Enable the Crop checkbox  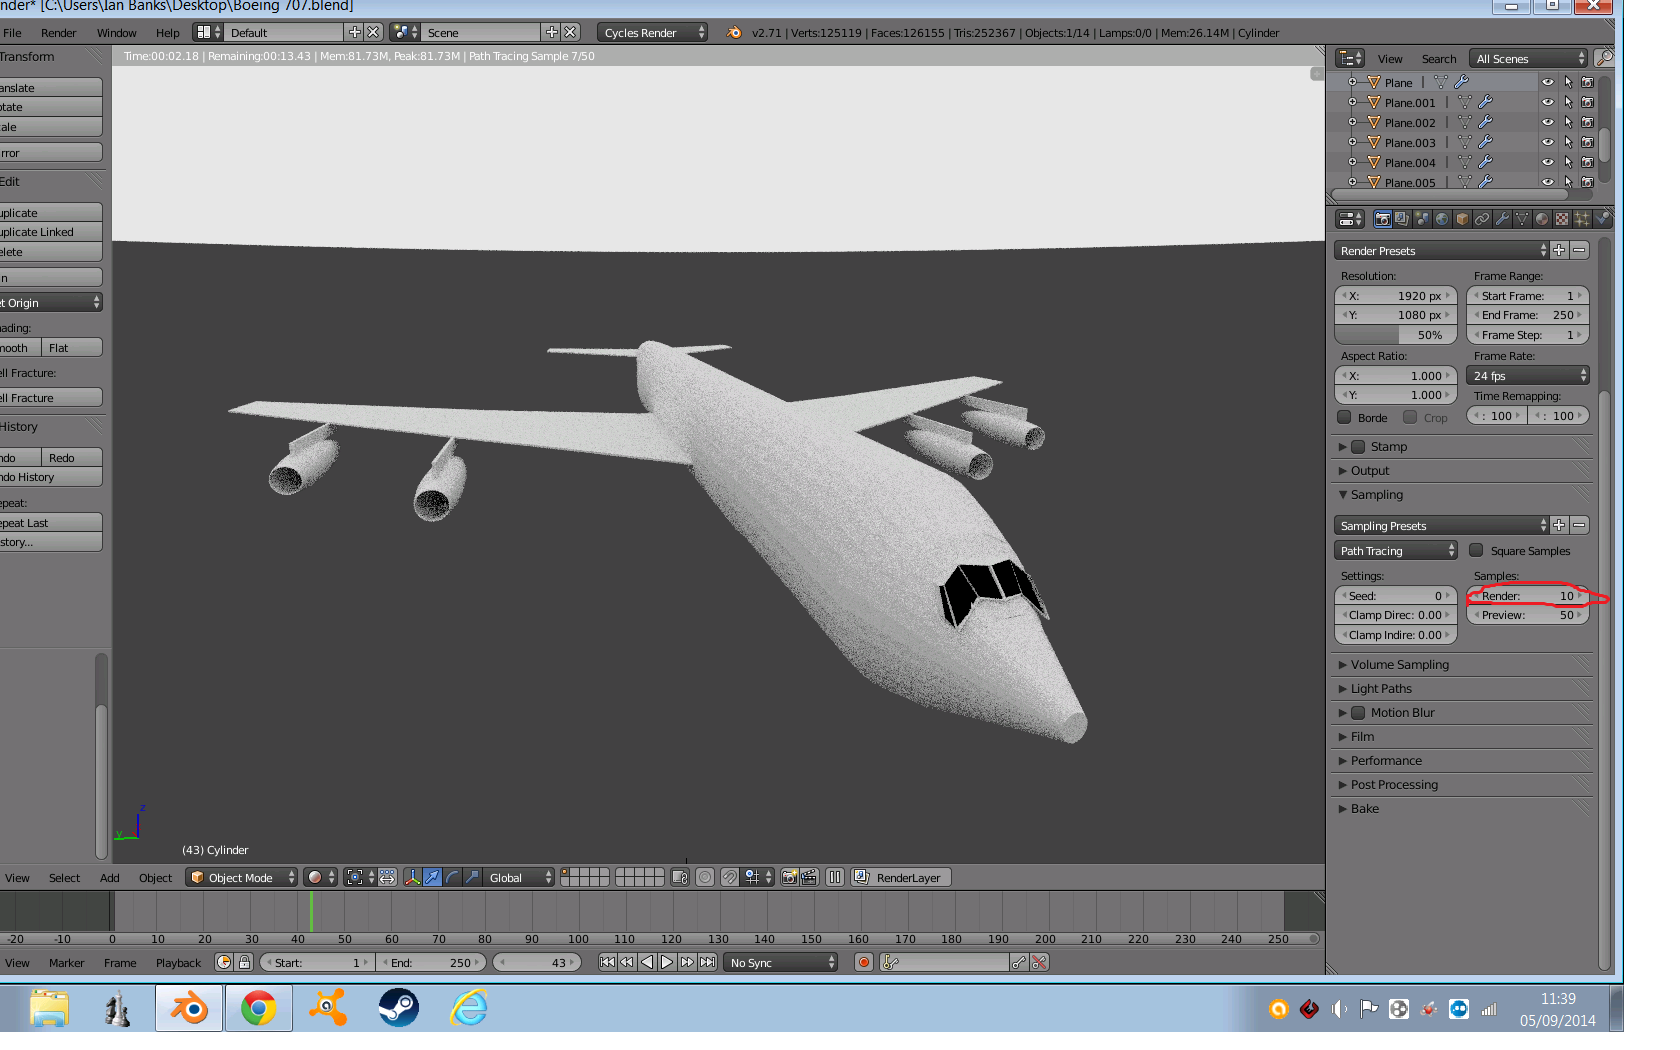1410,417
